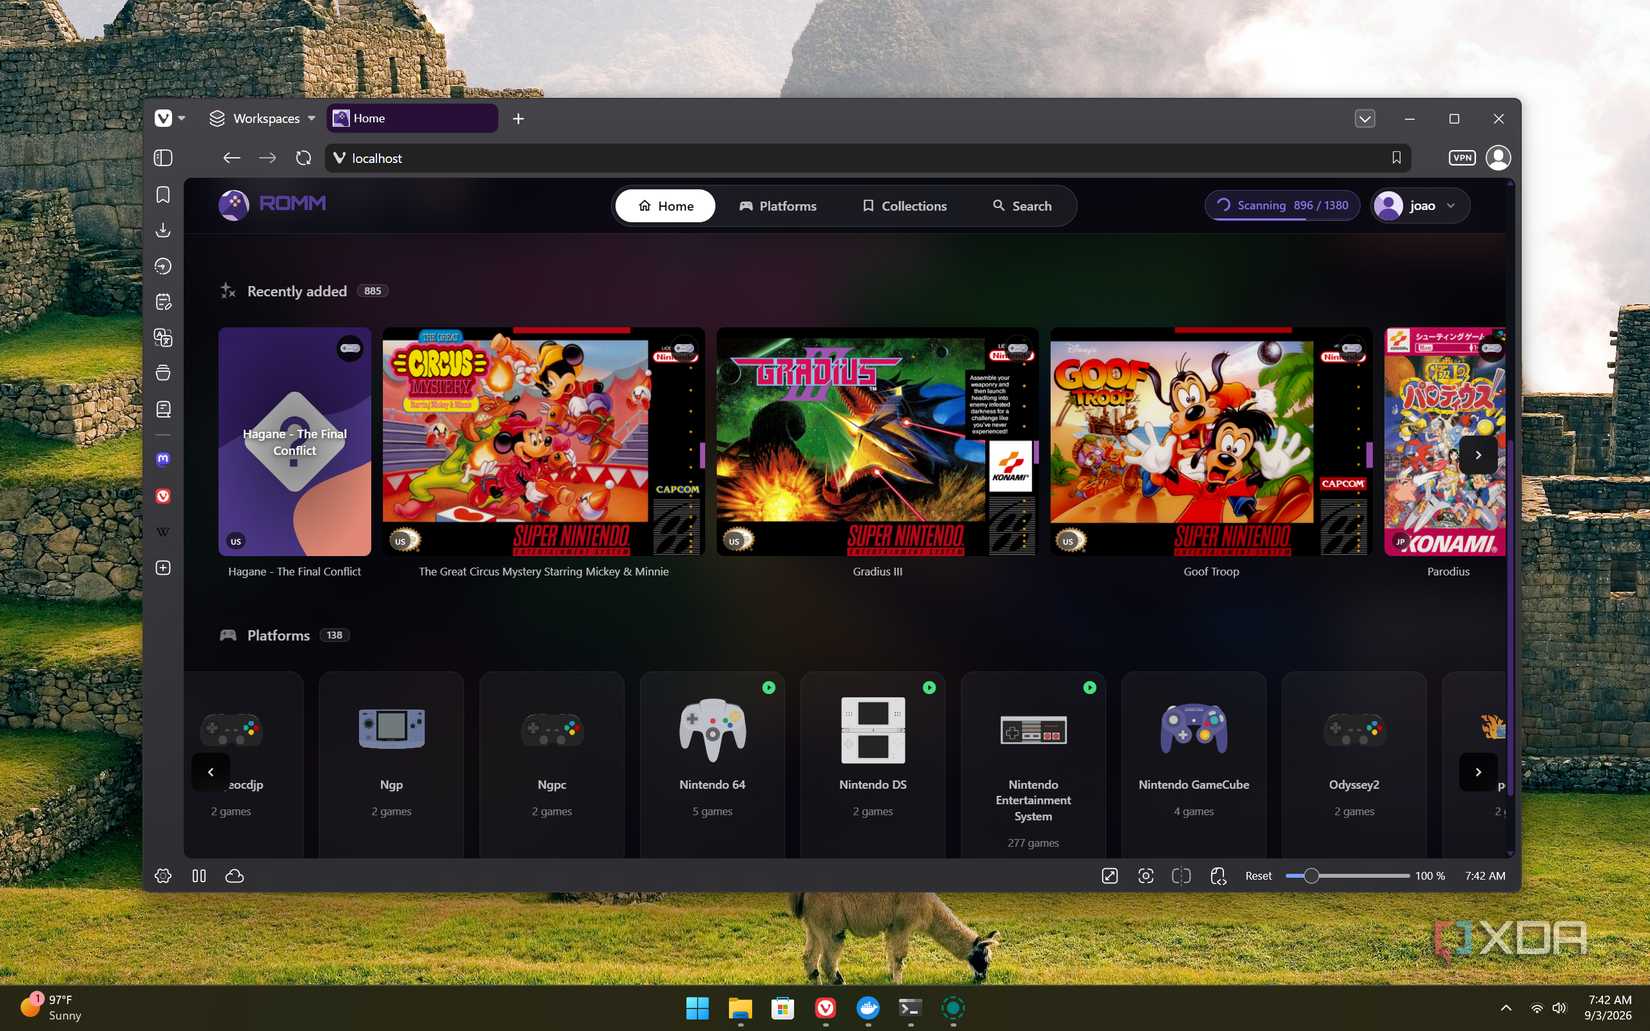The width and height of the screenshot is (1650, 1031).
Task: Open the Odyssey2 platform card
Action: [x=1354, y=765]
